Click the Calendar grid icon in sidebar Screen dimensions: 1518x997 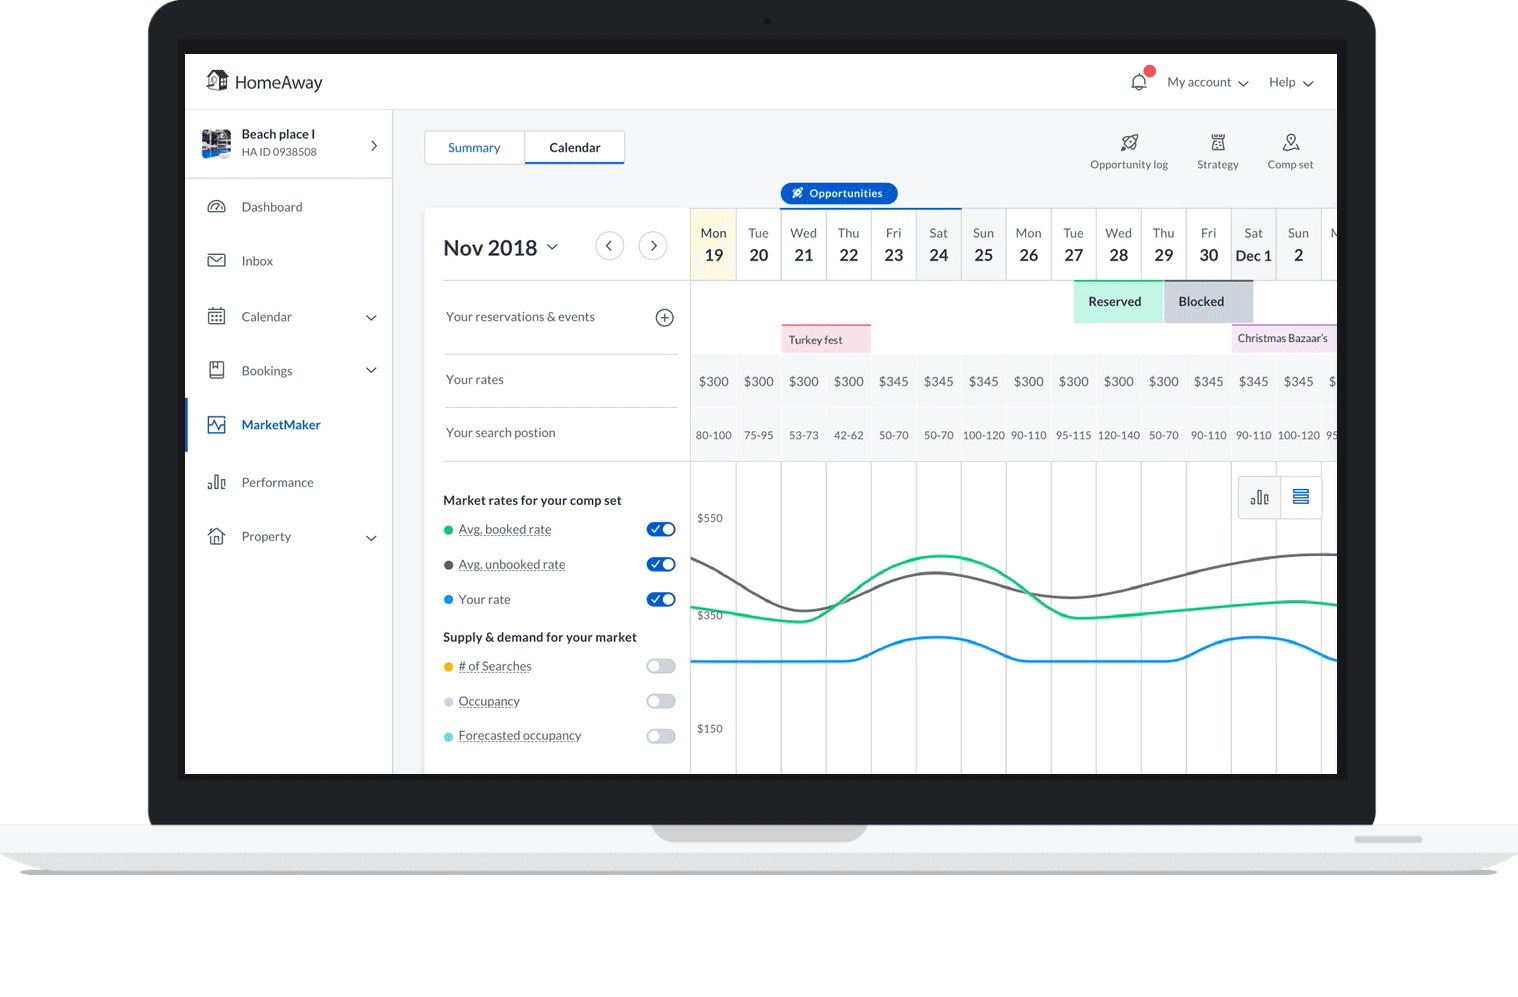point(216,316)
